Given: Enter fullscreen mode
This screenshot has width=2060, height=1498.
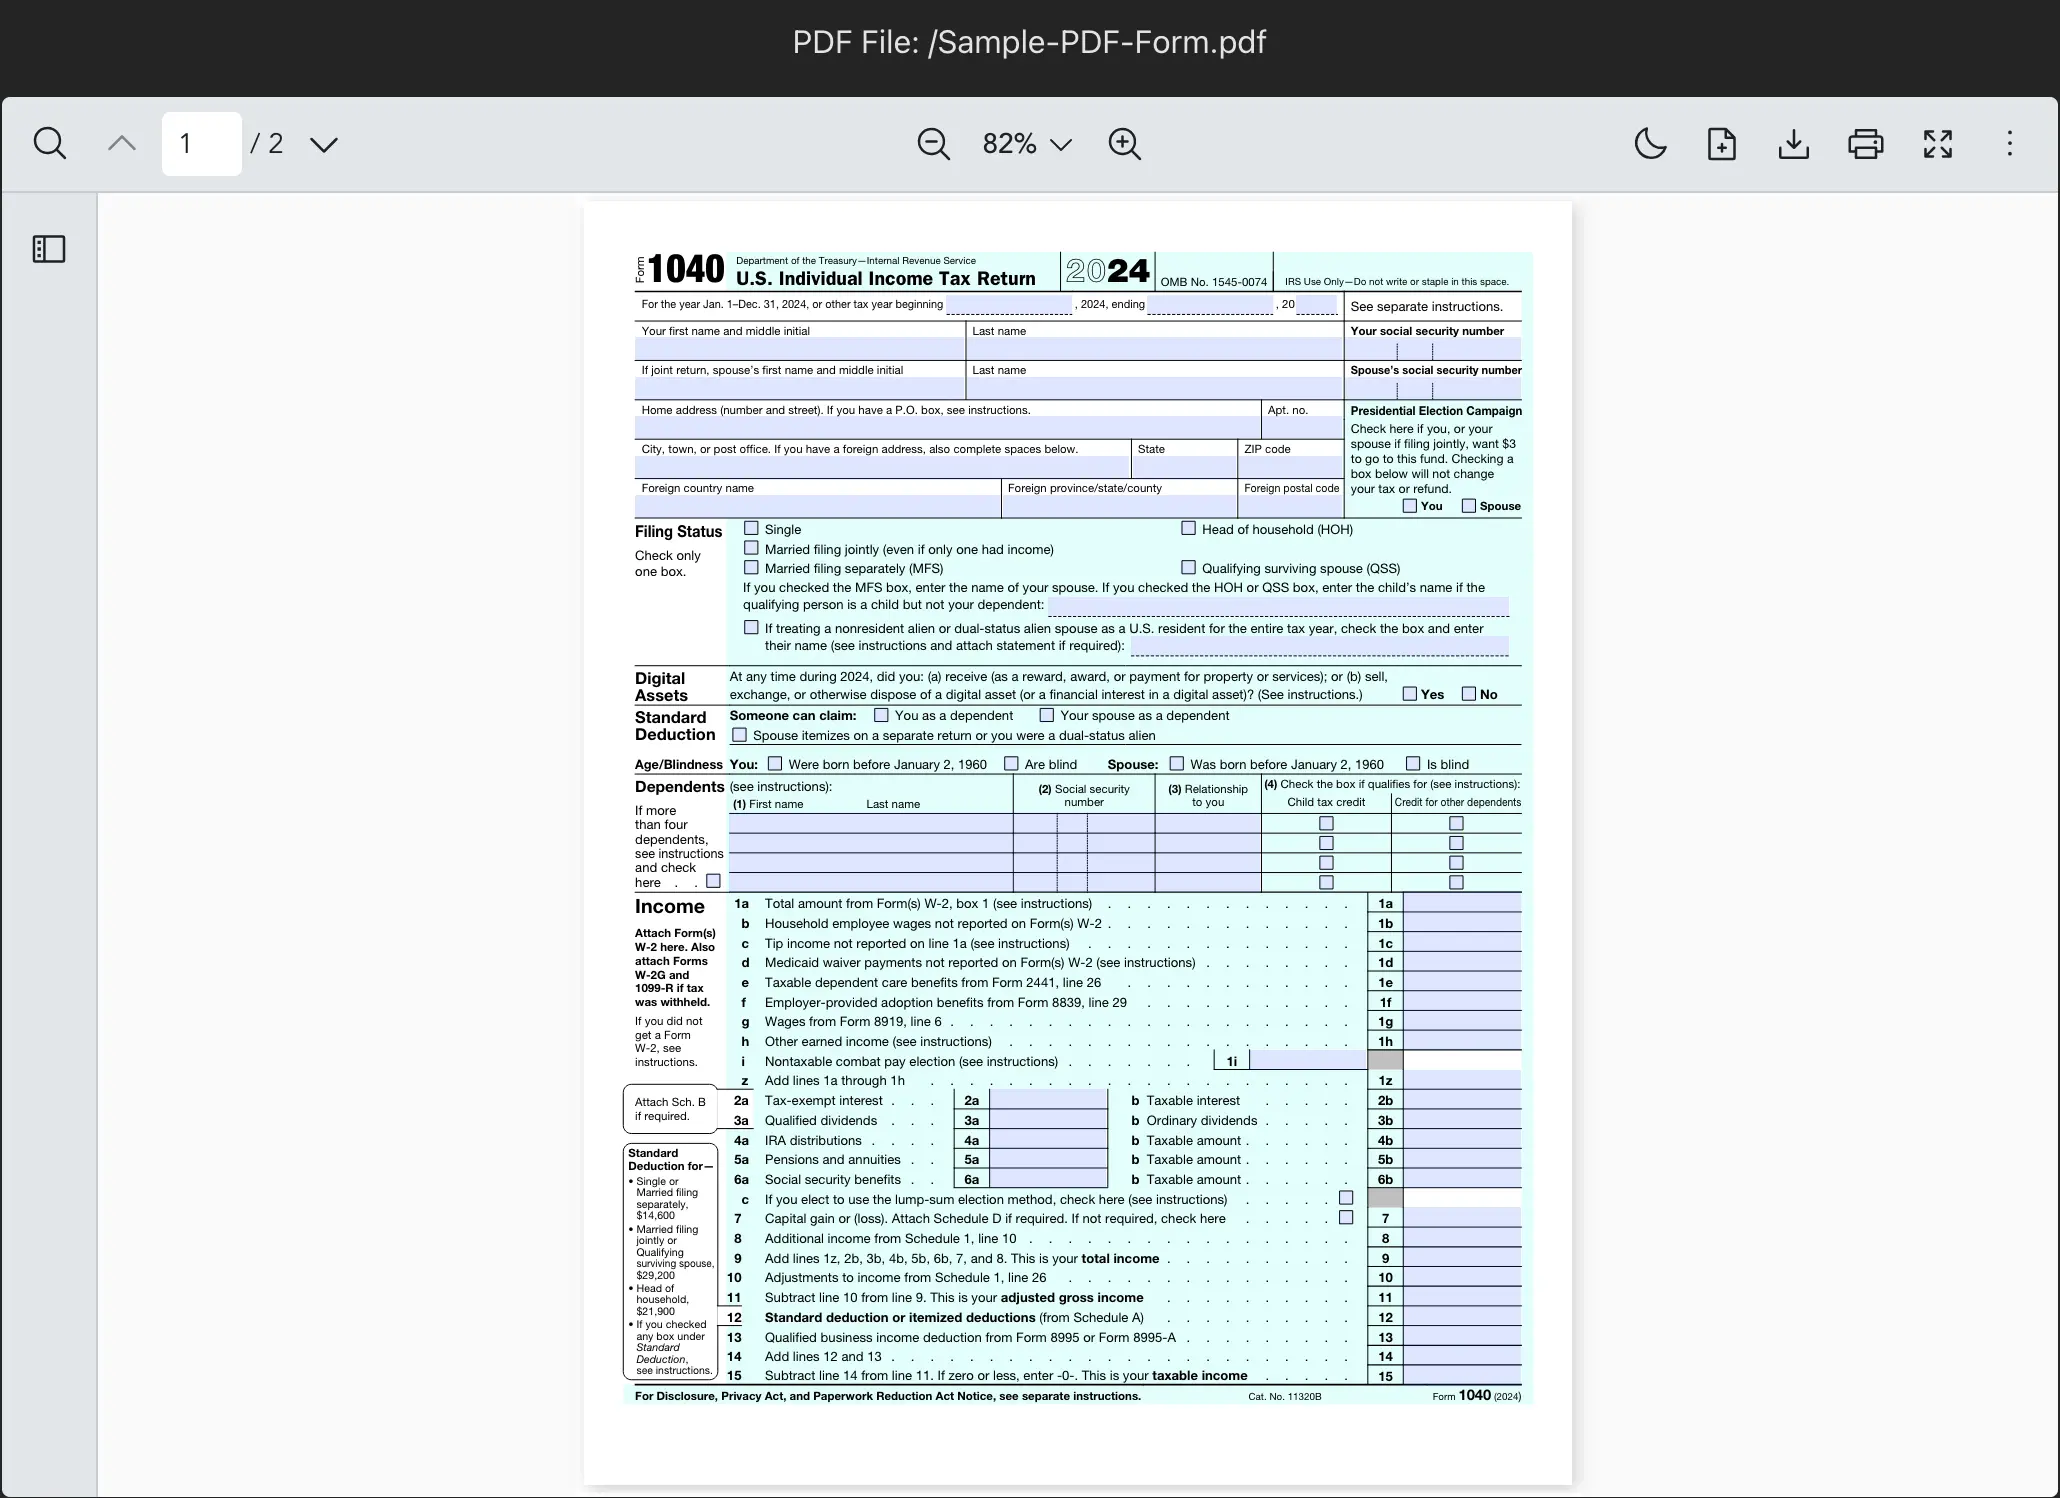Looking at the screenshot, I should click(1937, 144).
